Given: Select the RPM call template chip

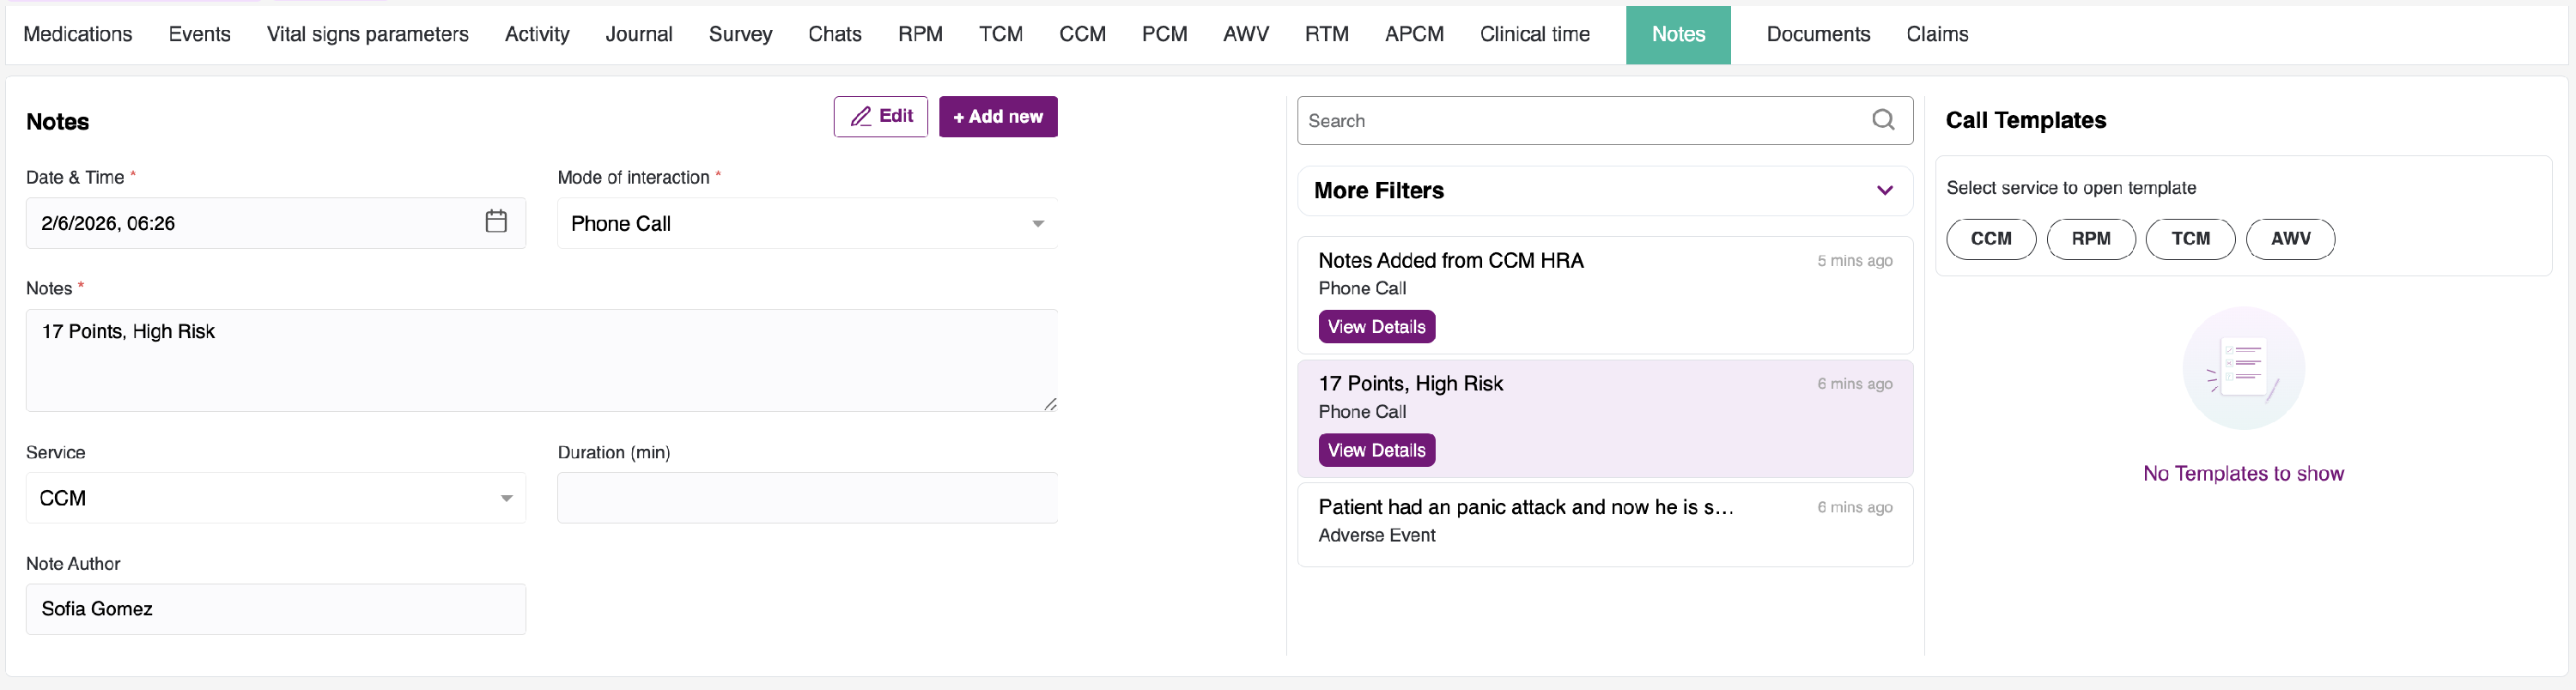Looking at the screenshot, I should (2090, 239).
